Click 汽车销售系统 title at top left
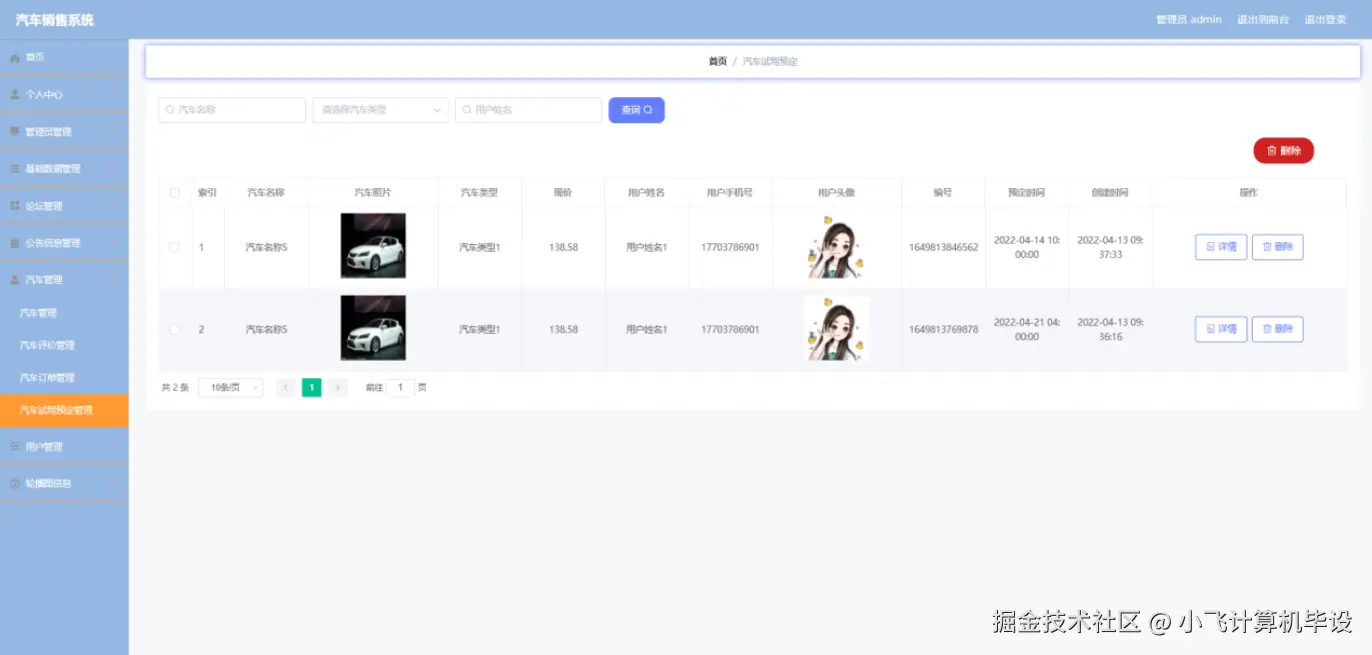1372x655 pixels. click(x=55, y=20)
